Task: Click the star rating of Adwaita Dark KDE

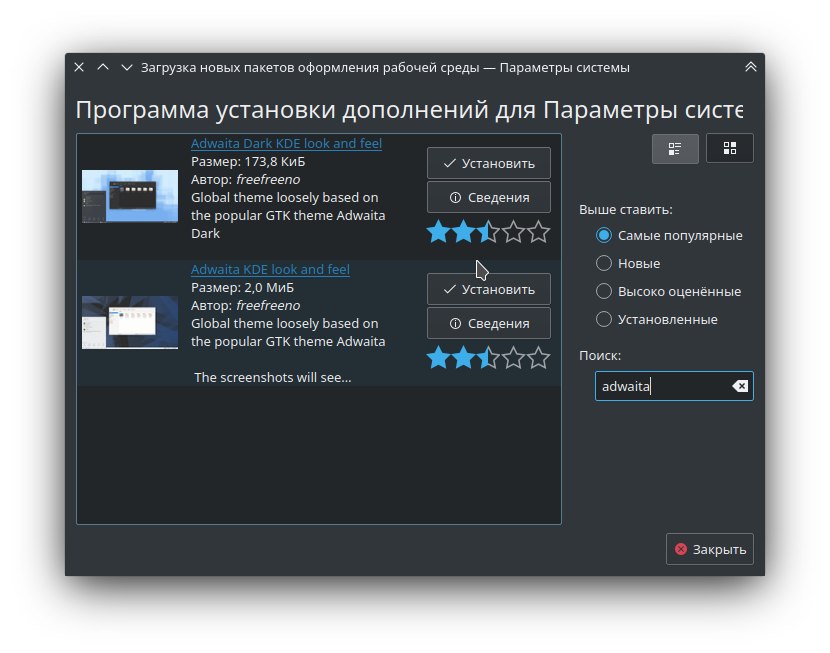Action: point(489,232)
